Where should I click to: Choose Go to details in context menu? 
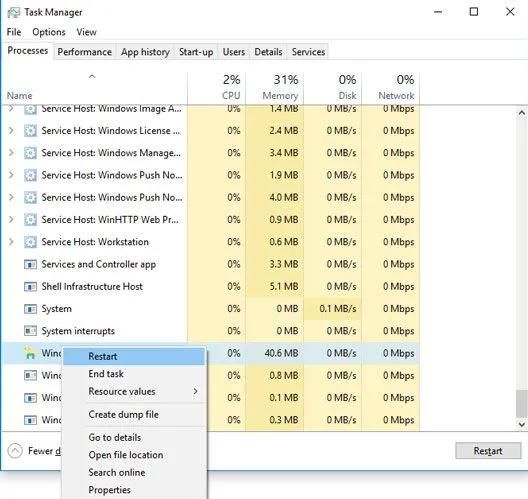tap(134, 437)
